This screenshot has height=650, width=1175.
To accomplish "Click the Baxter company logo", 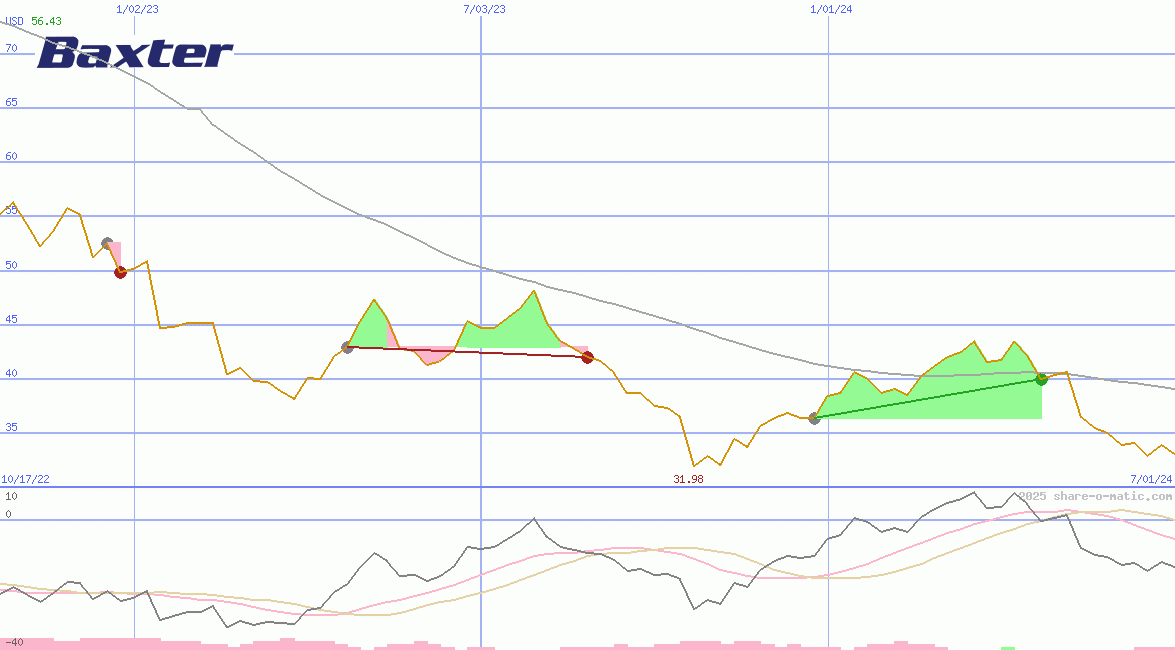I will point(134,53).
